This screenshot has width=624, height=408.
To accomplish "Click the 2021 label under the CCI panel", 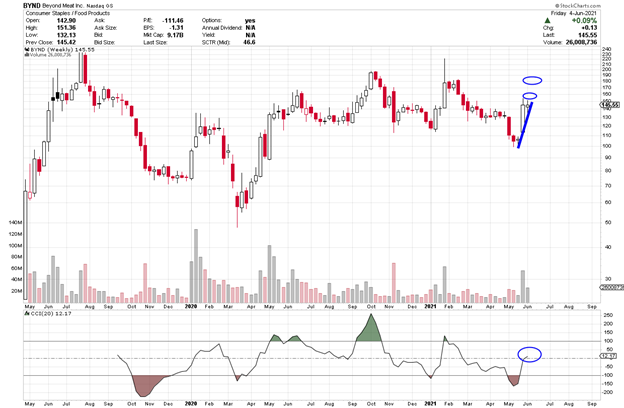I will [x=430, y=404].
